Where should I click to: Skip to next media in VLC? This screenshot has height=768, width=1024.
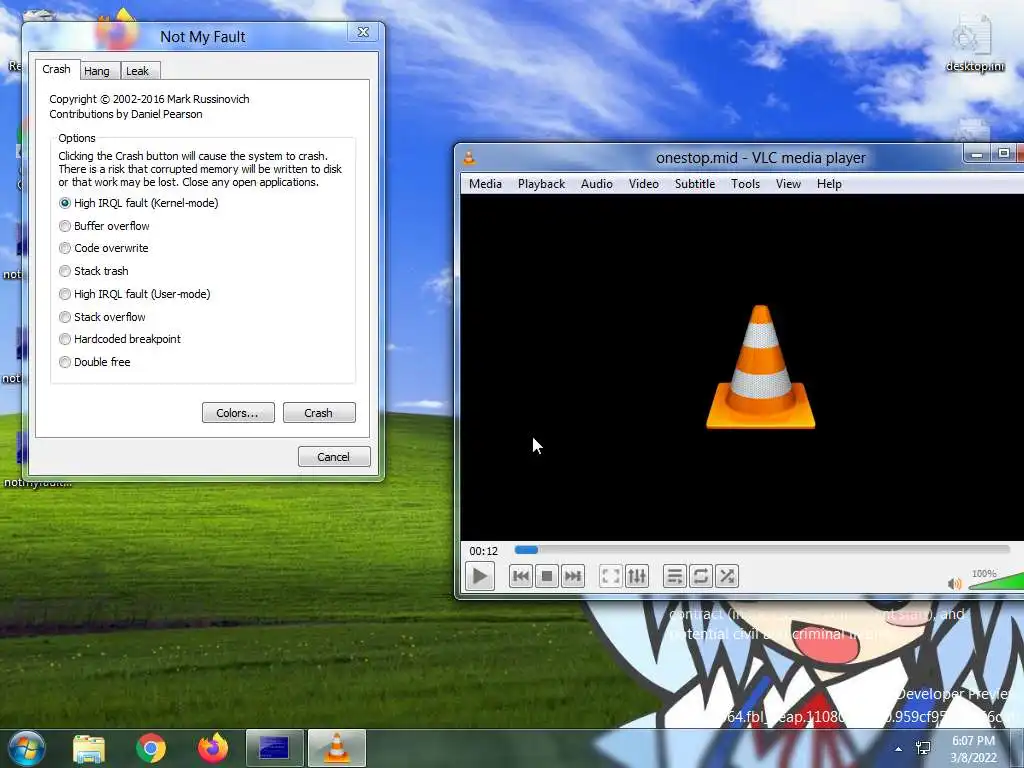(573, 576)
